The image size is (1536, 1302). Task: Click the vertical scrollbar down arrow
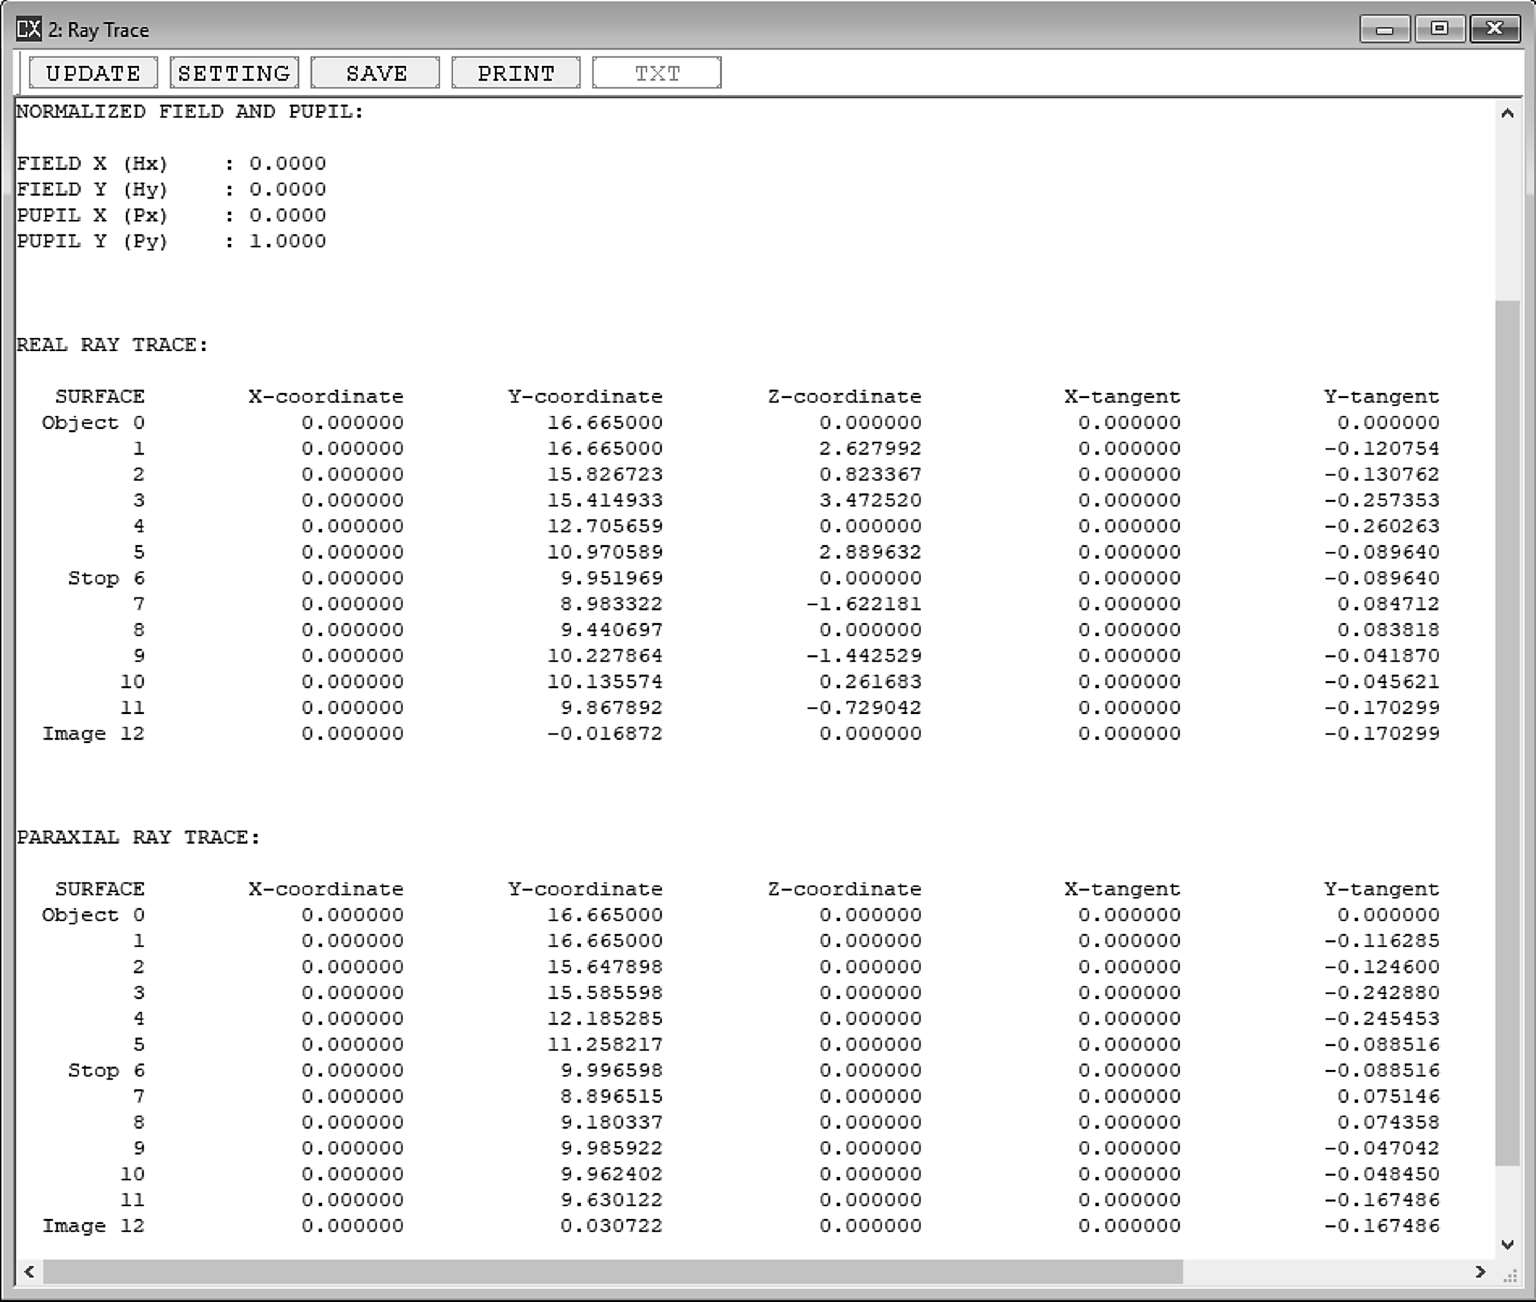click(x=1507, y=1244)
